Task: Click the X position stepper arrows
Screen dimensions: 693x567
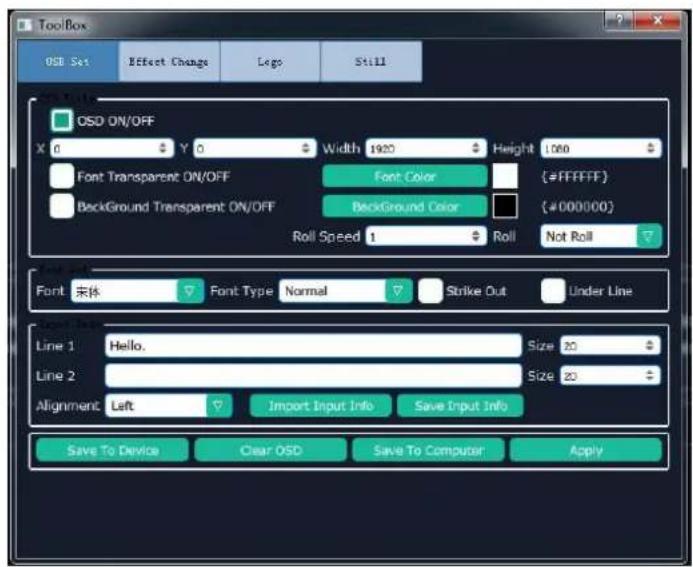Action: coord(163,148)
